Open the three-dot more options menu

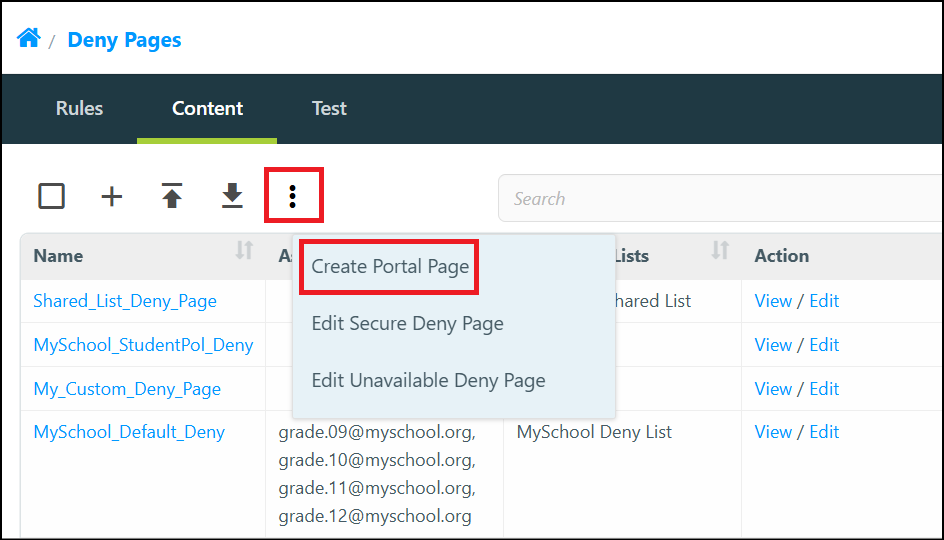(x=293, y=196)
